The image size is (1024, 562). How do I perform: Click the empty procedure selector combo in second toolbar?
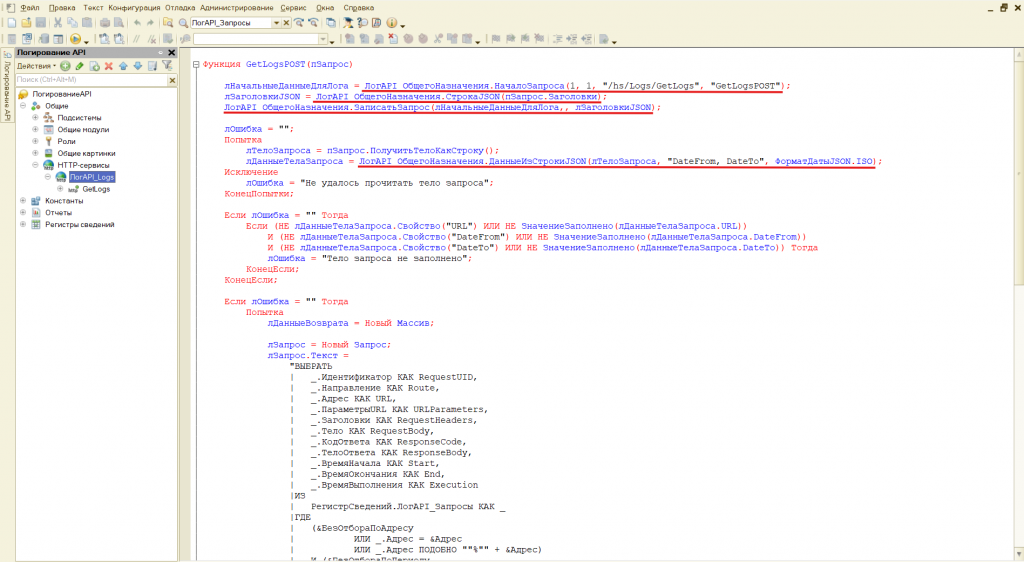tap(259, 39)
